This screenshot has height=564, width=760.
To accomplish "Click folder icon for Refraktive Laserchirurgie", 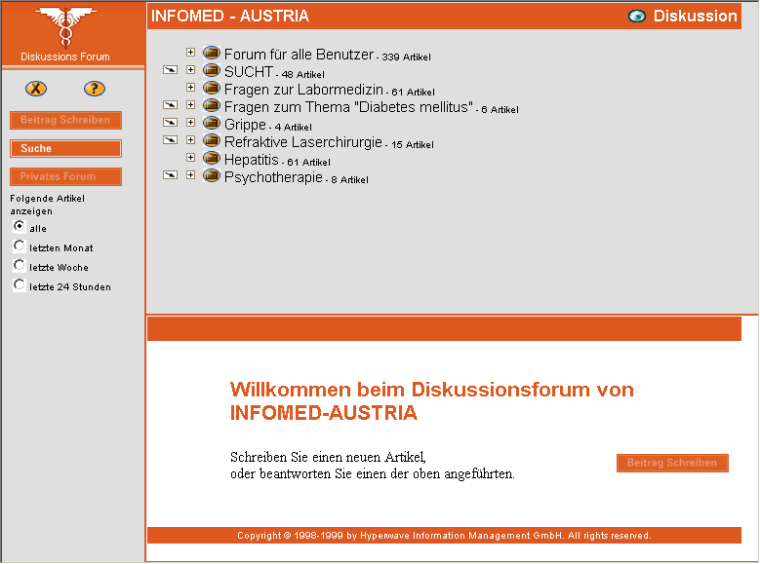I will 211,140.
